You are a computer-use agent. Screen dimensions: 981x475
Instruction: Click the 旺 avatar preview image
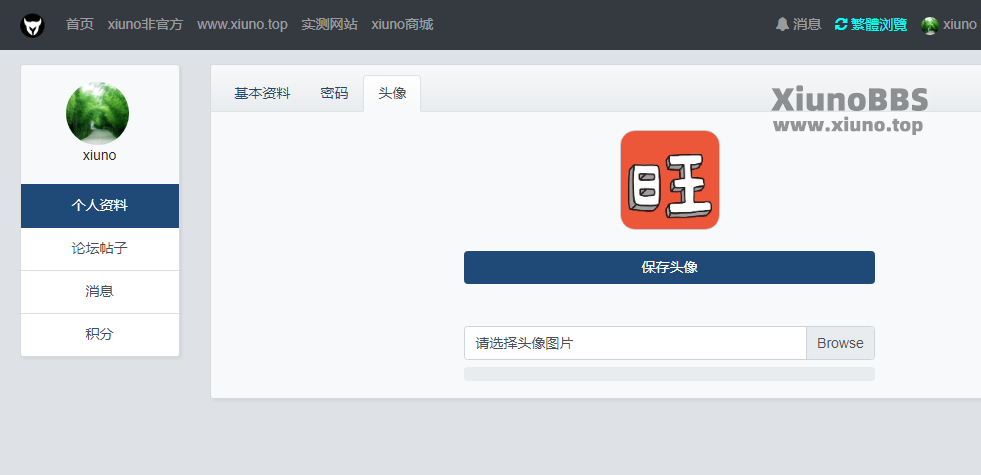point(669,180)
